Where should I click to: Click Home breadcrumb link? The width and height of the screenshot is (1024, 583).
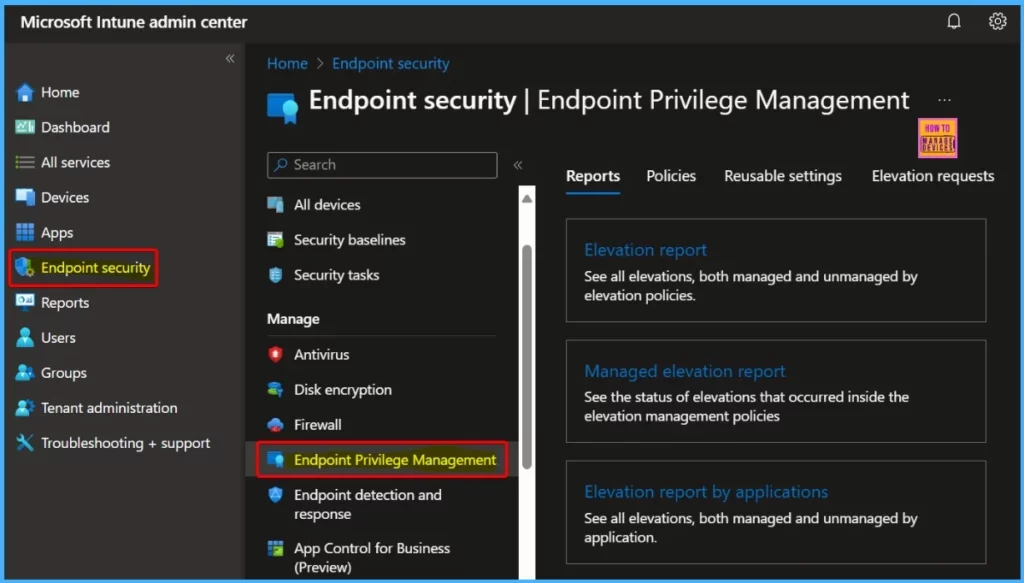coord(287,63)
